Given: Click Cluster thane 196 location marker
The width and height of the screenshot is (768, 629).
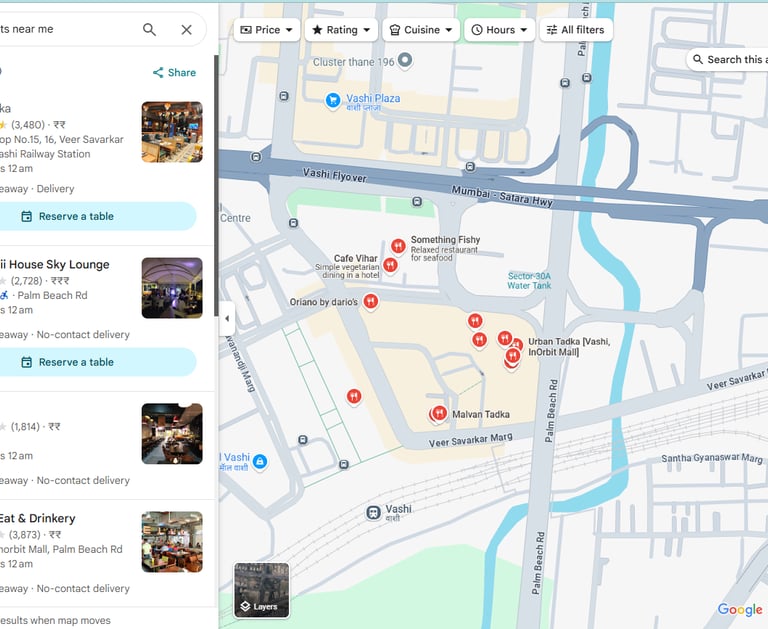Looking at the screenshot, I should (405, 61).
